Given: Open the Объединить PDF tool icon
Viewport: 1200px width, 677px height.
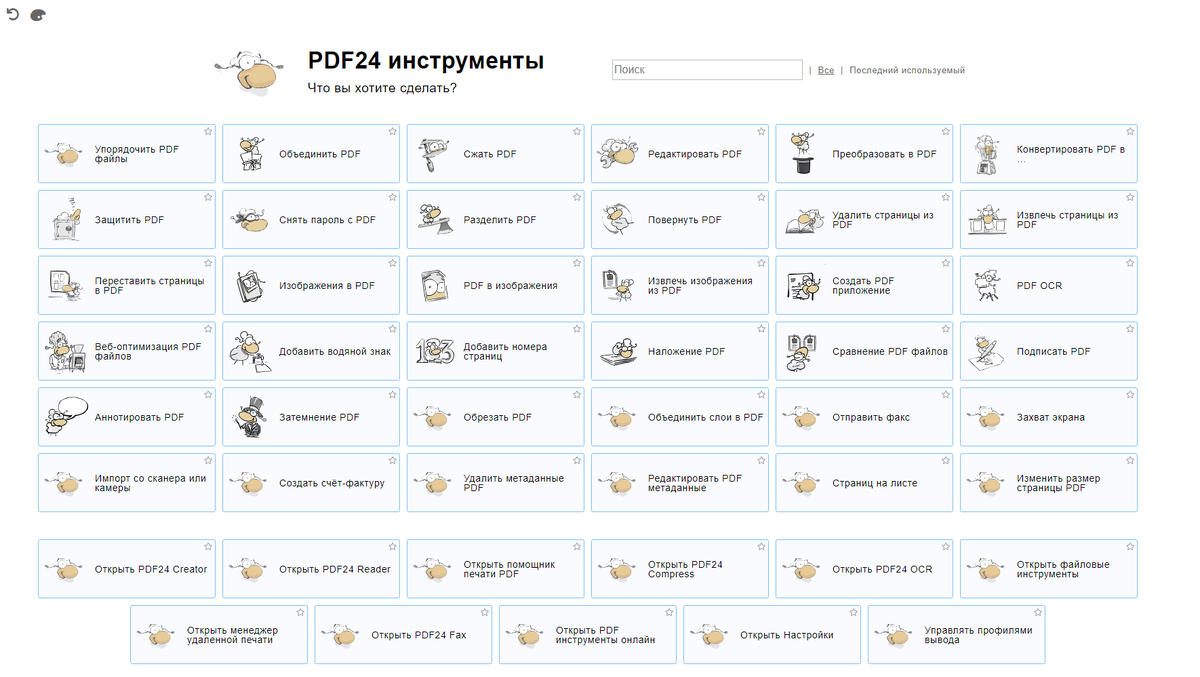Looking at the screenshot, I should coord(250,154).
